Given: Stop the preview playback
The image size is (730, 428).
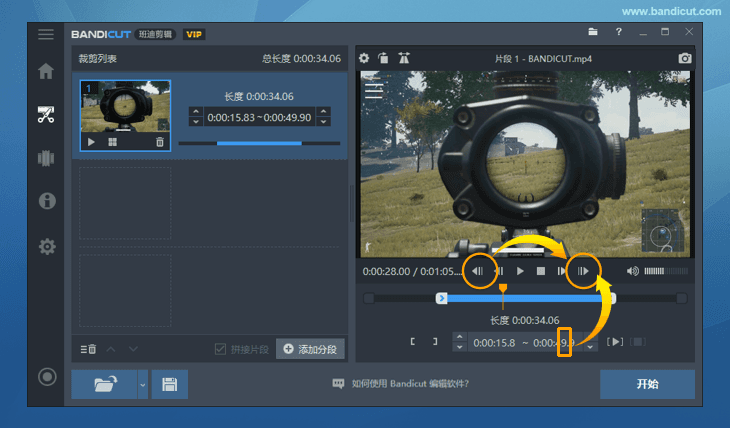Looking at the screenshot, I should pos(541,271).
